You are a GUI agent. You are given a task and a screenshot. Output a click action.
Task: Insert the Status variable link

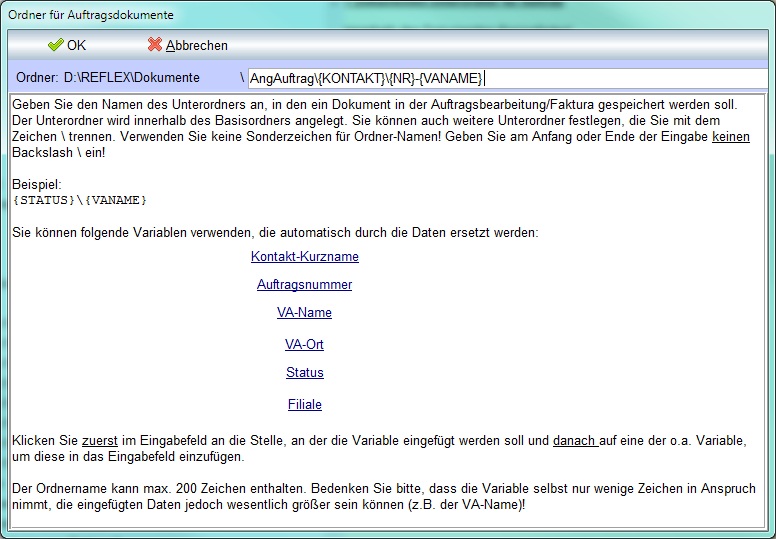[x=305, y=373]
